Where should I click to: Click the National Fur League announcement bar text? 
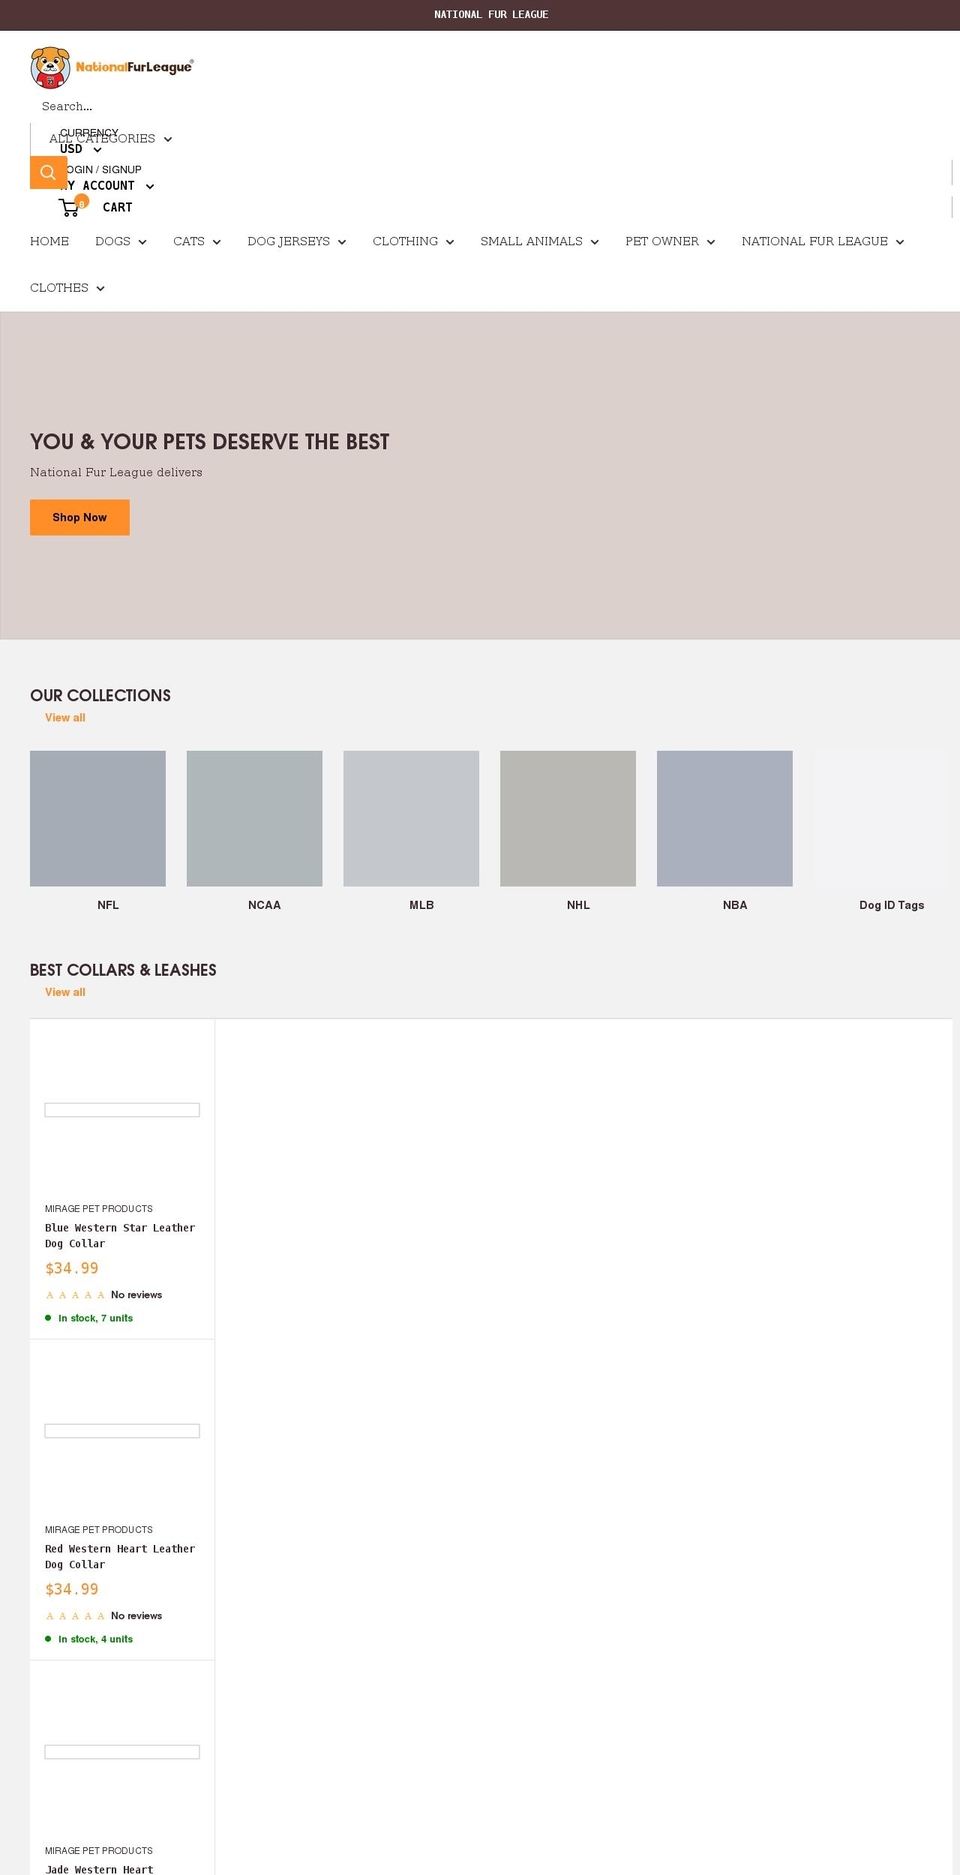(x=491, y=15)
